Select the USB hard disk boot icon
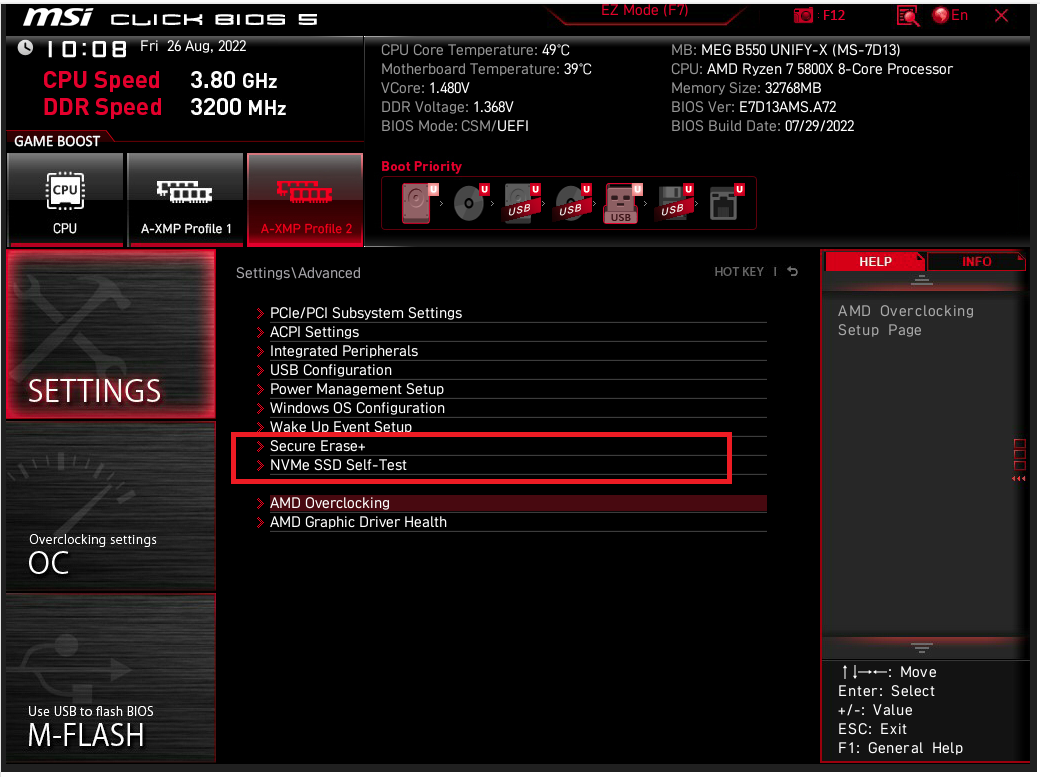Screen dimensions: 1040x777 click(521, 203)
